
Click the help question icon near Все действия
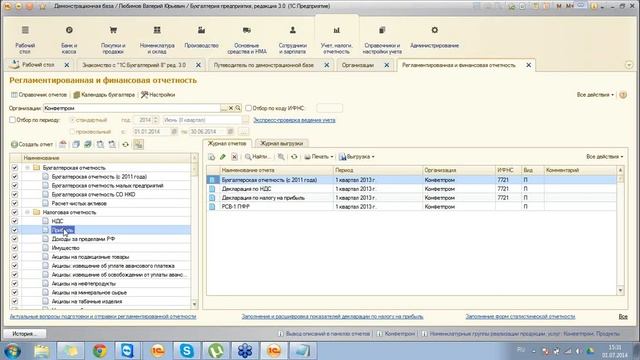coord(623,95)
